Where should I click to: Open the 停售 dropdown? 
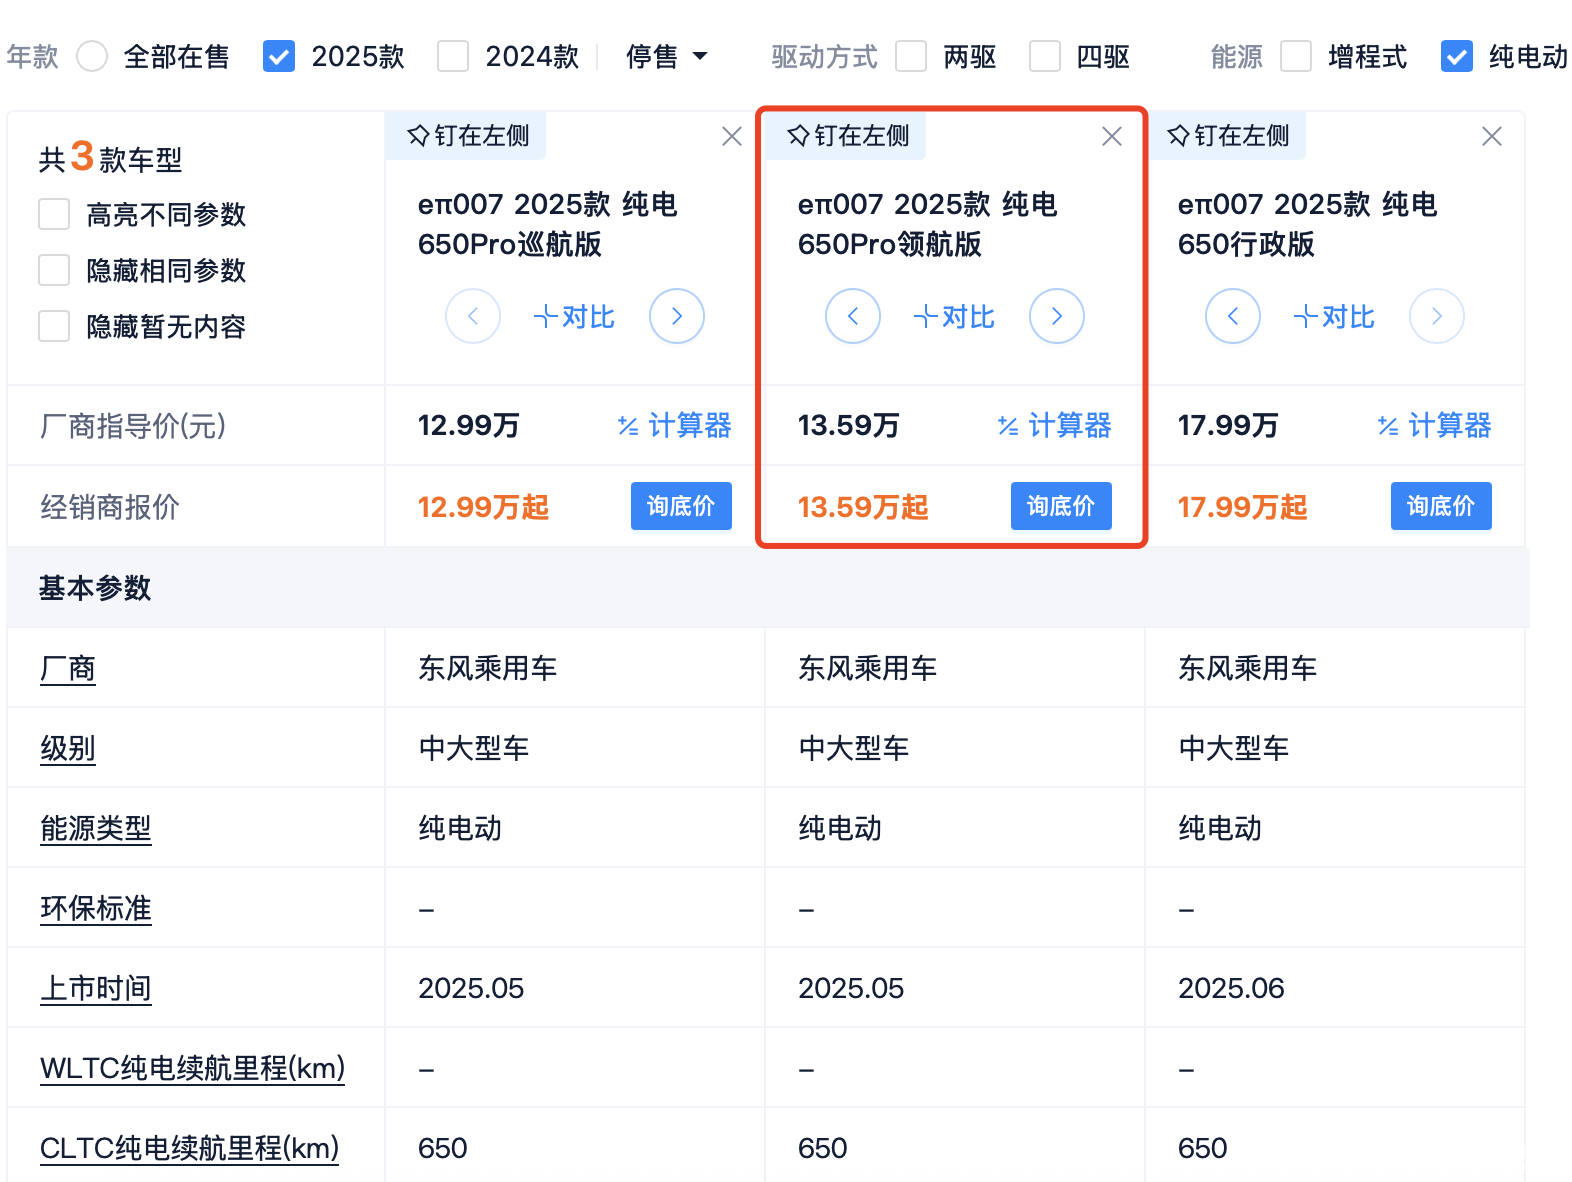667,56
